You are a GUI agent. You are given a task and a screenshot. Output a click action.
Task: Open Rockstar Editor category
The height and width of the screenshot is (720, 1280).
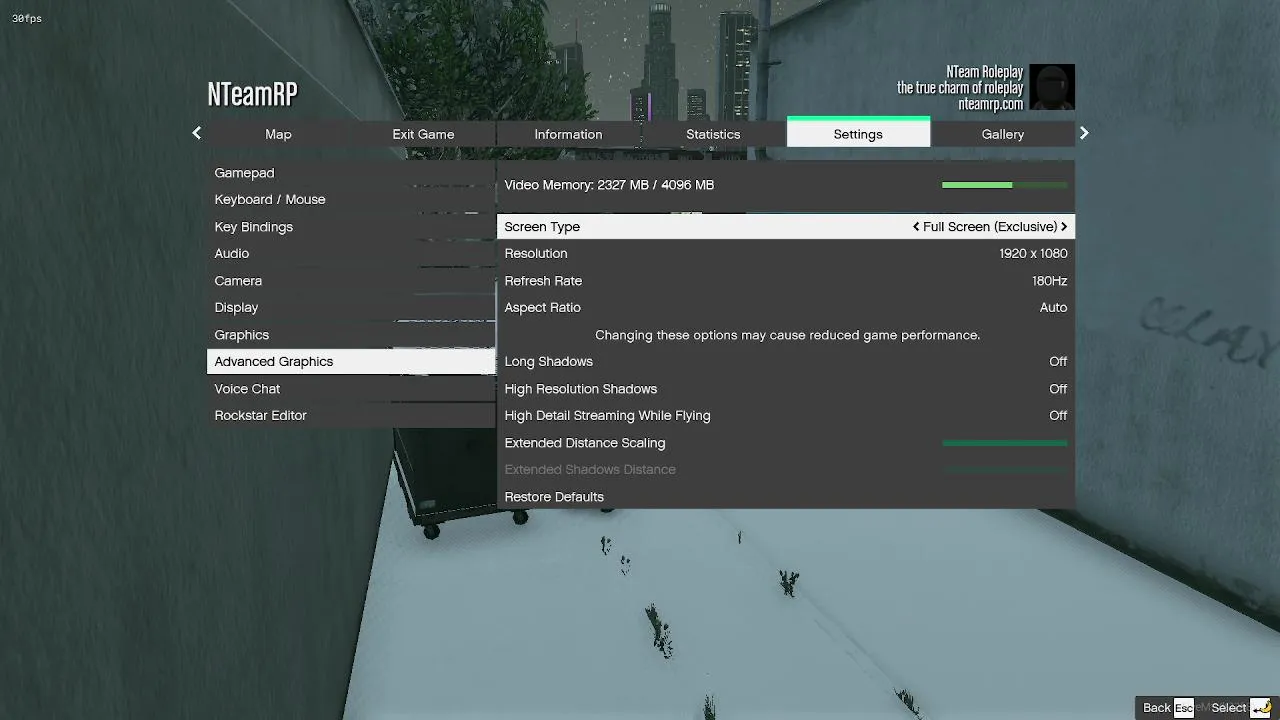(x=351, y=416)
